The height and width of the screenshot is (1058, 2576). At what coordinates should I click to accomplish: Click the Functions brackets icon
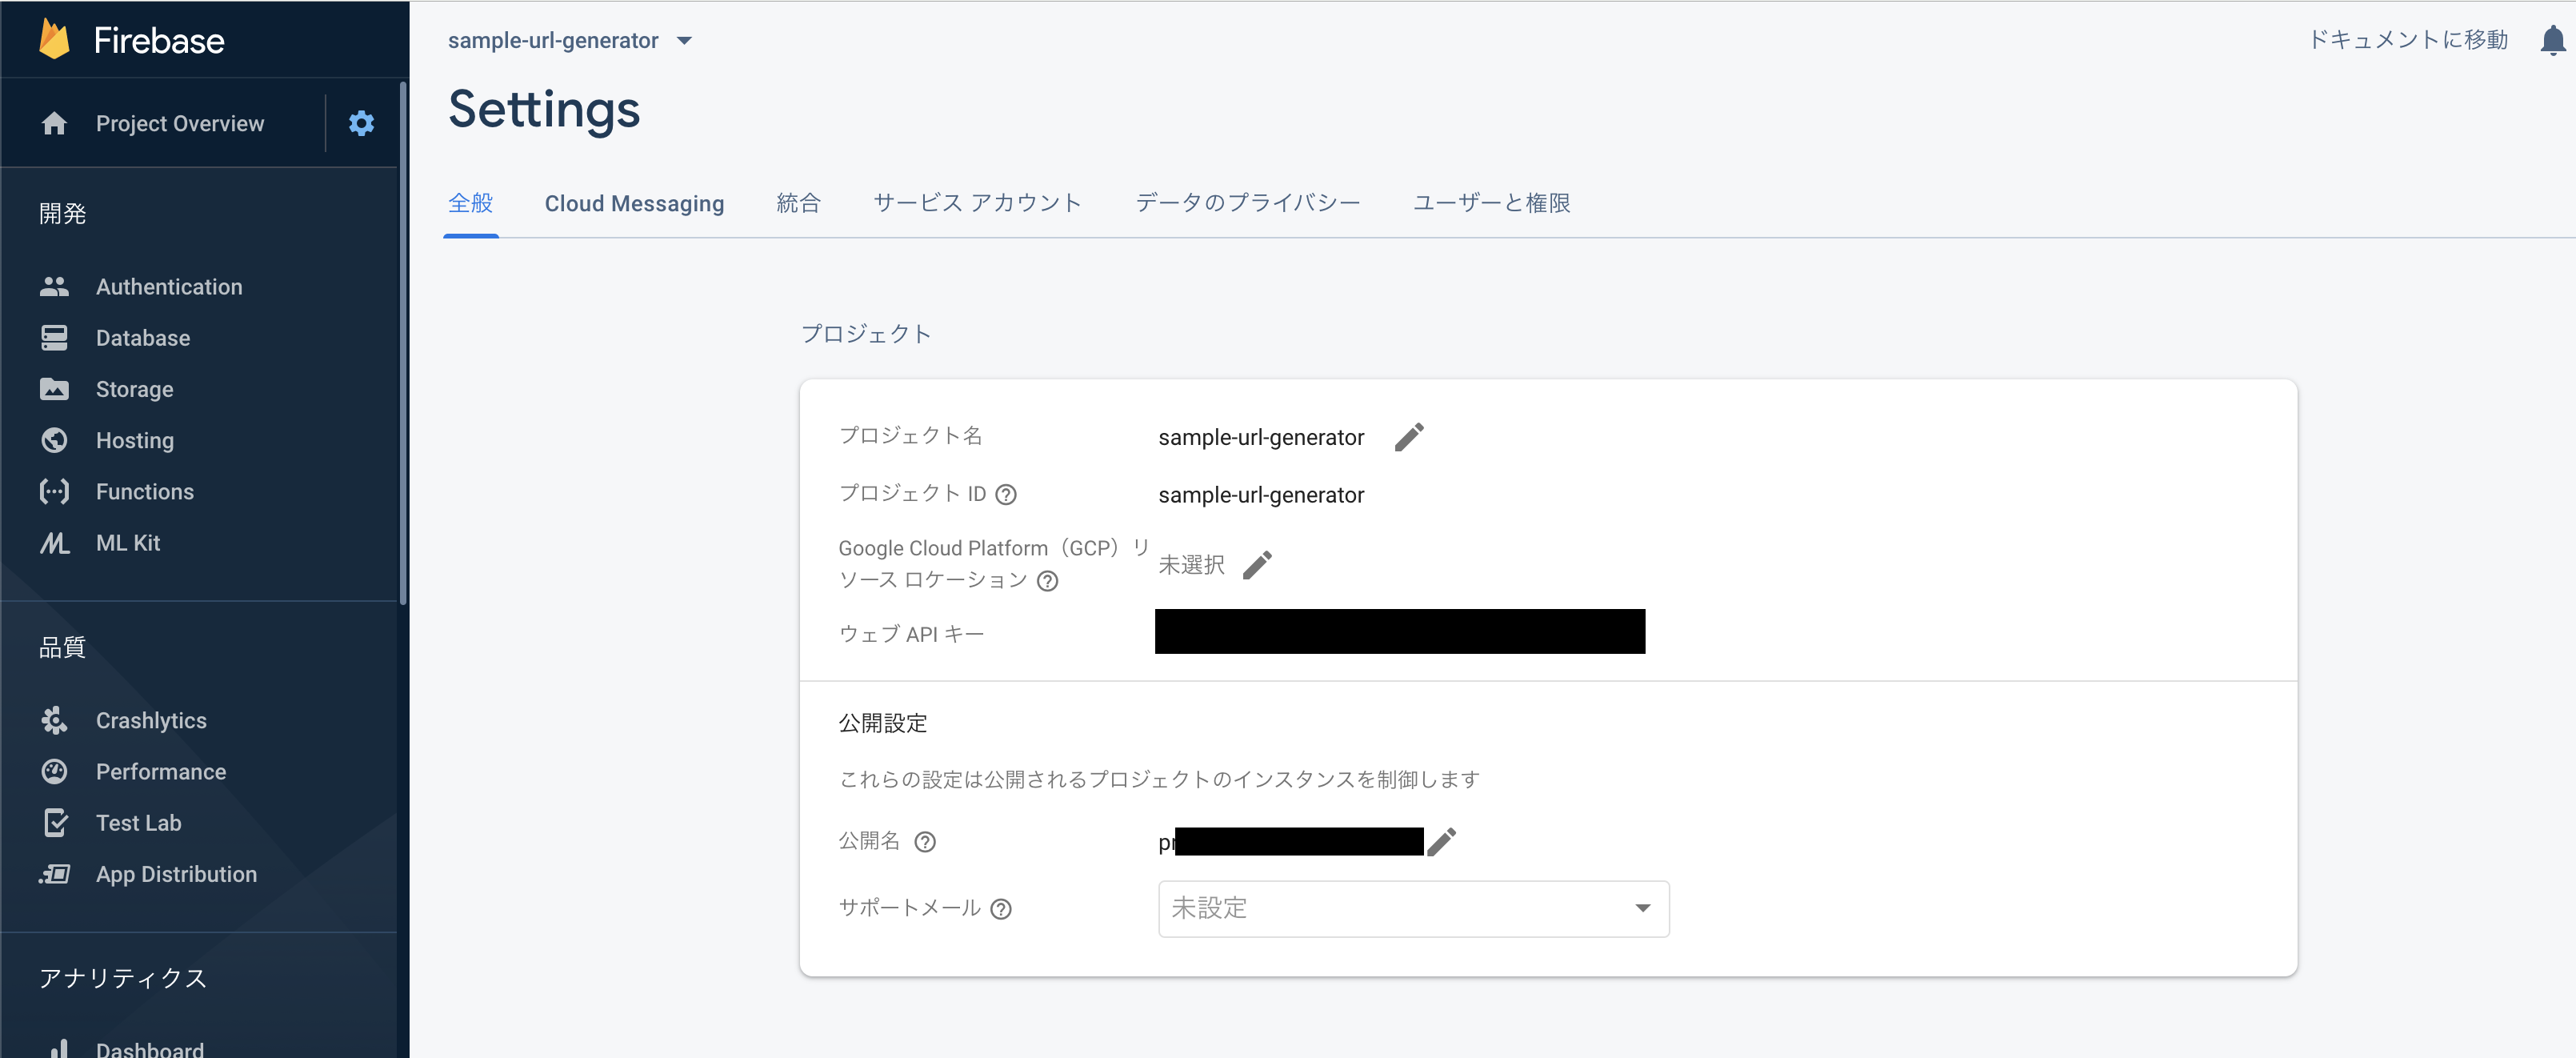54,491
